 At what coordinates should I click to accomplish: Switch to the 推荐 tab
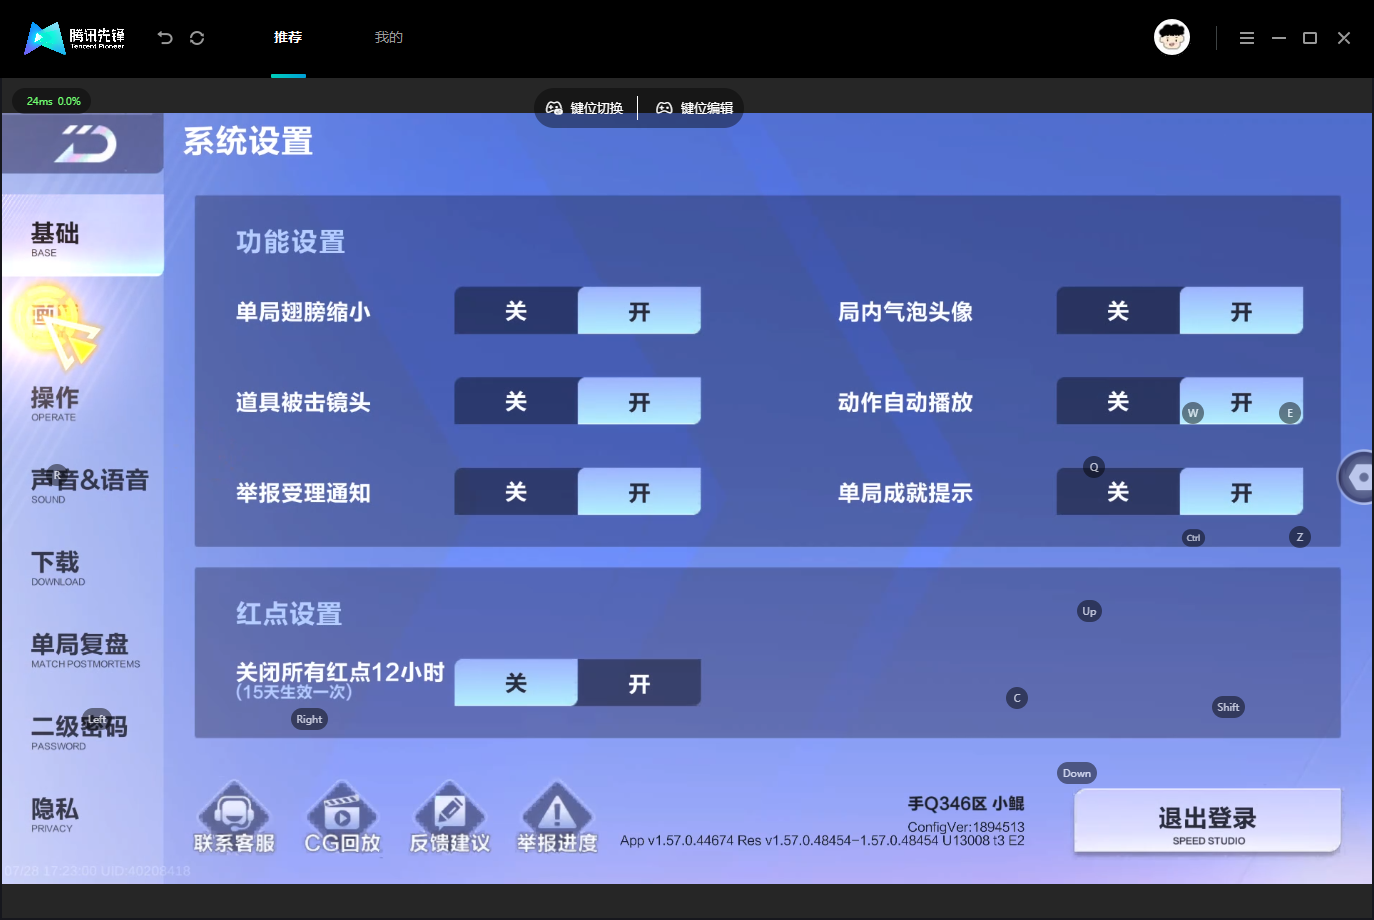288,38
